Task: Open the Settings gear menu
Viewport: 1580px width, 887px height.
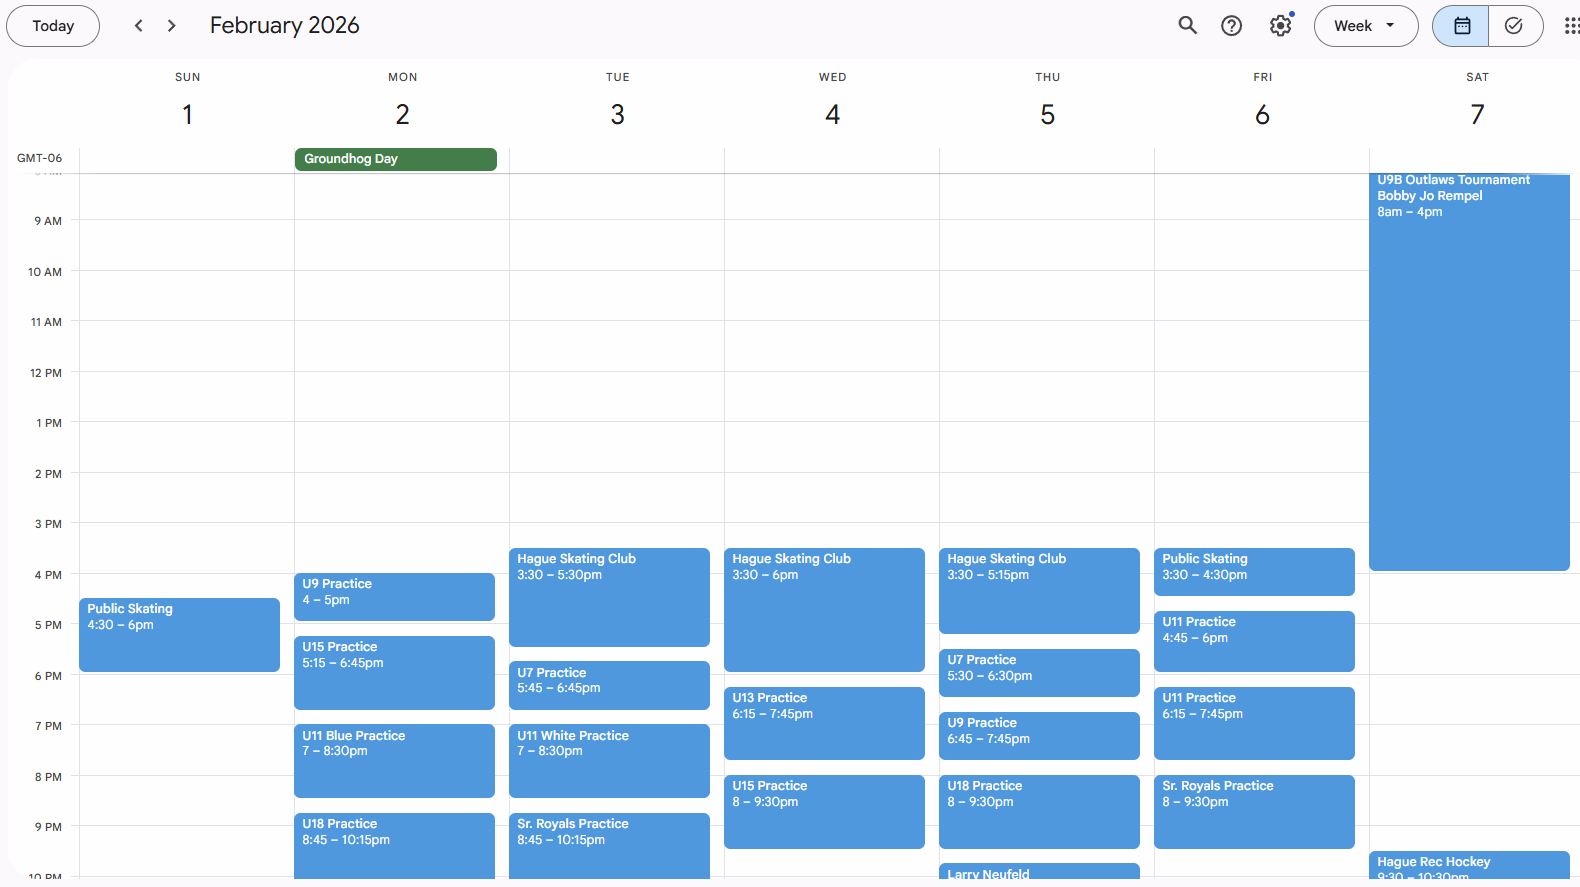Action: [x=1280, y=26]
